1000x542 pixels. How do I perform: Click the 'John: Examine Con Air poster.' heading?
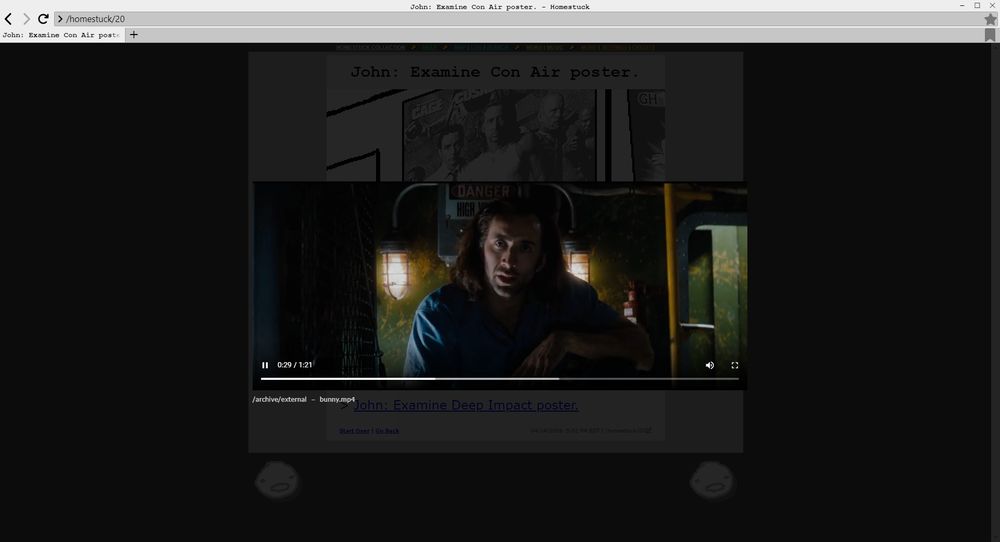(x=495, y=72)
